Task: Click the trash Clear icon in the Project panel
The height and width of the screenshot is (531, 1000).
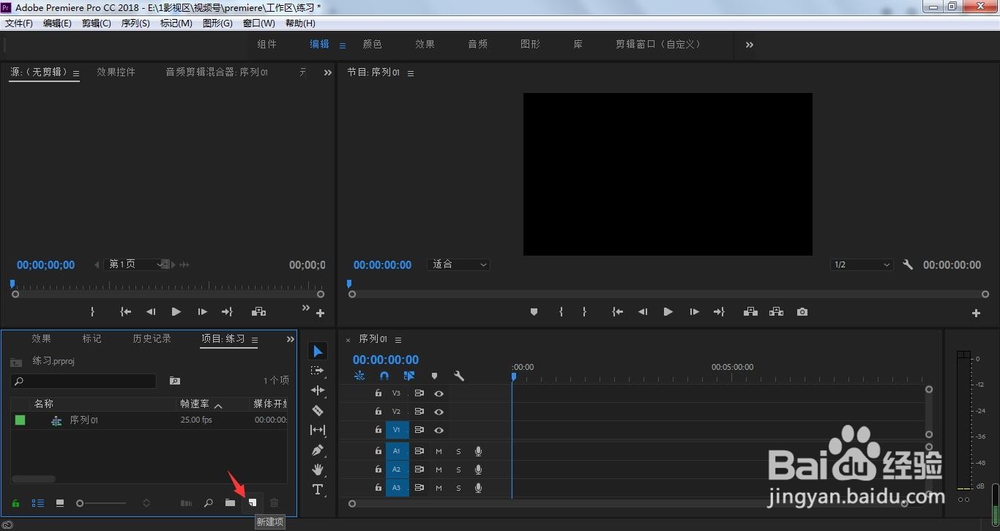Action: 274,503
